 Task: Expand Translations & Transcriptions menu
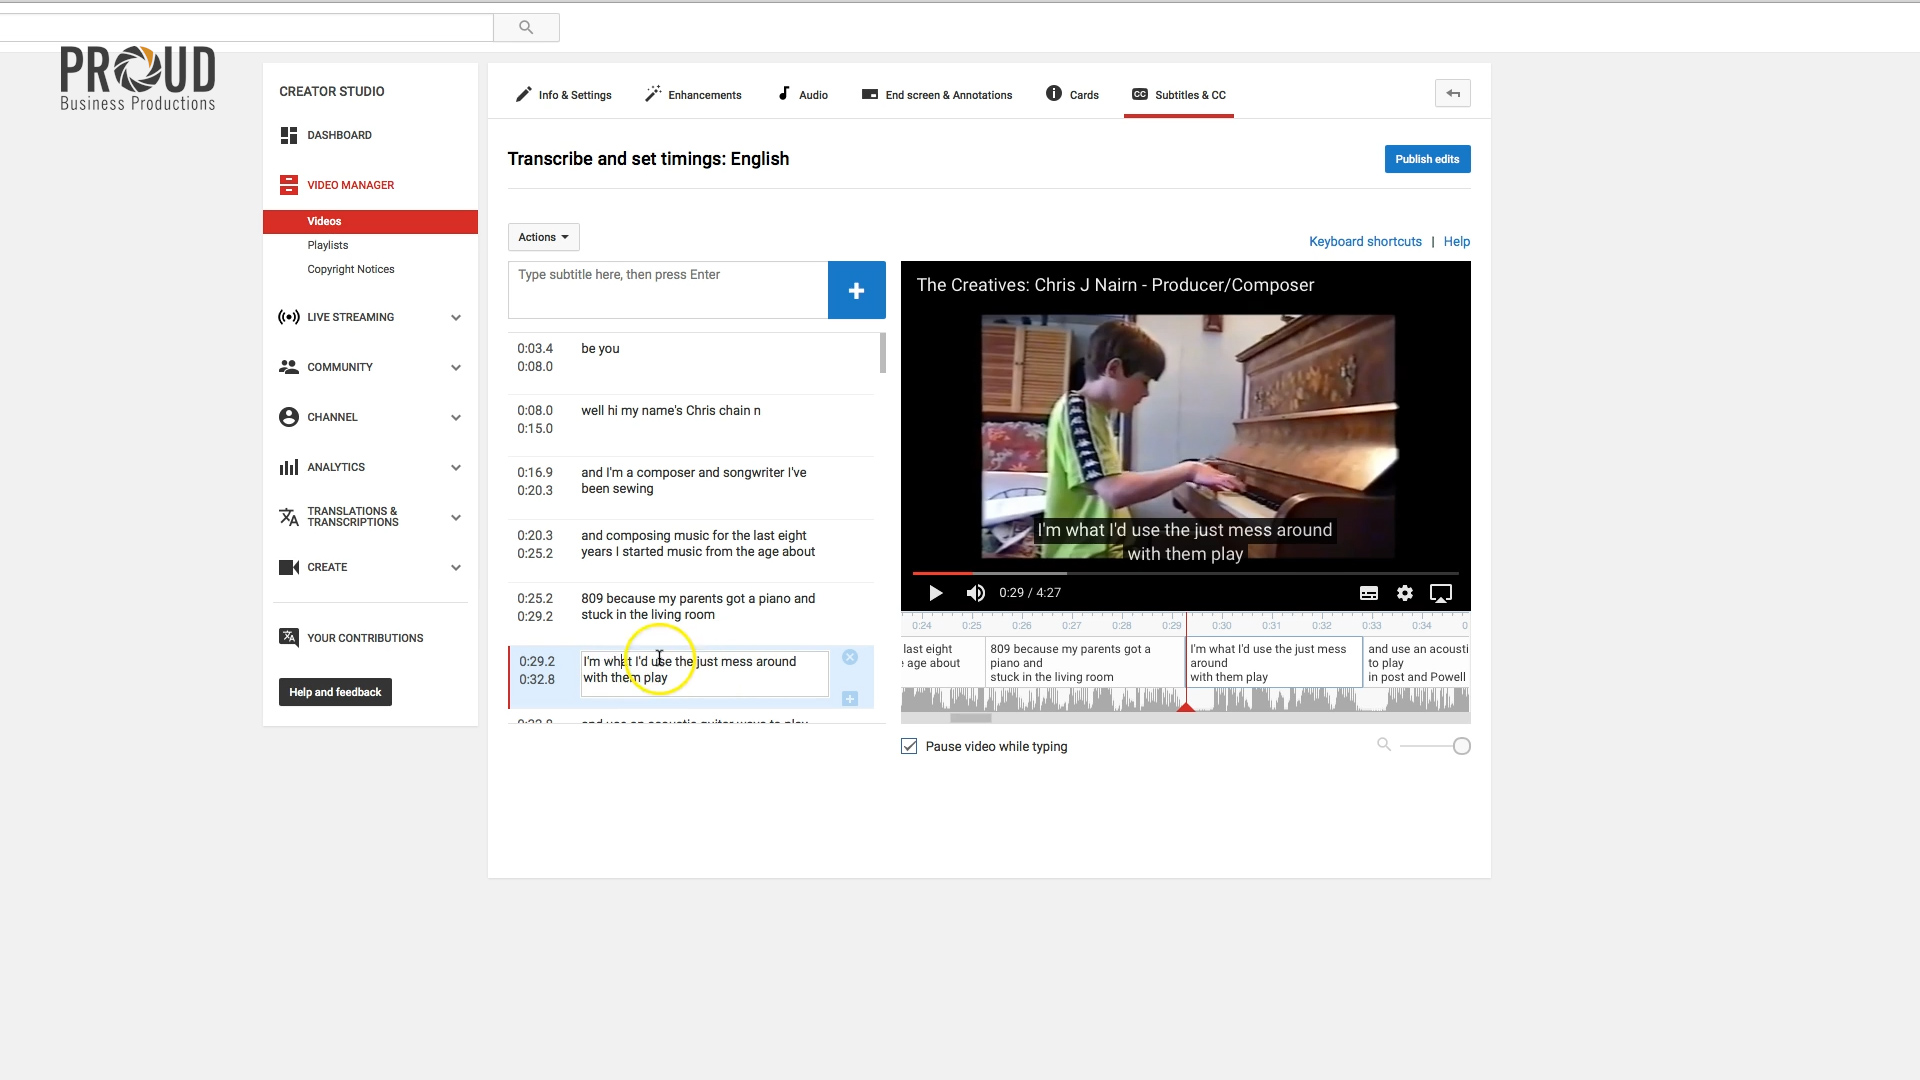456,518
